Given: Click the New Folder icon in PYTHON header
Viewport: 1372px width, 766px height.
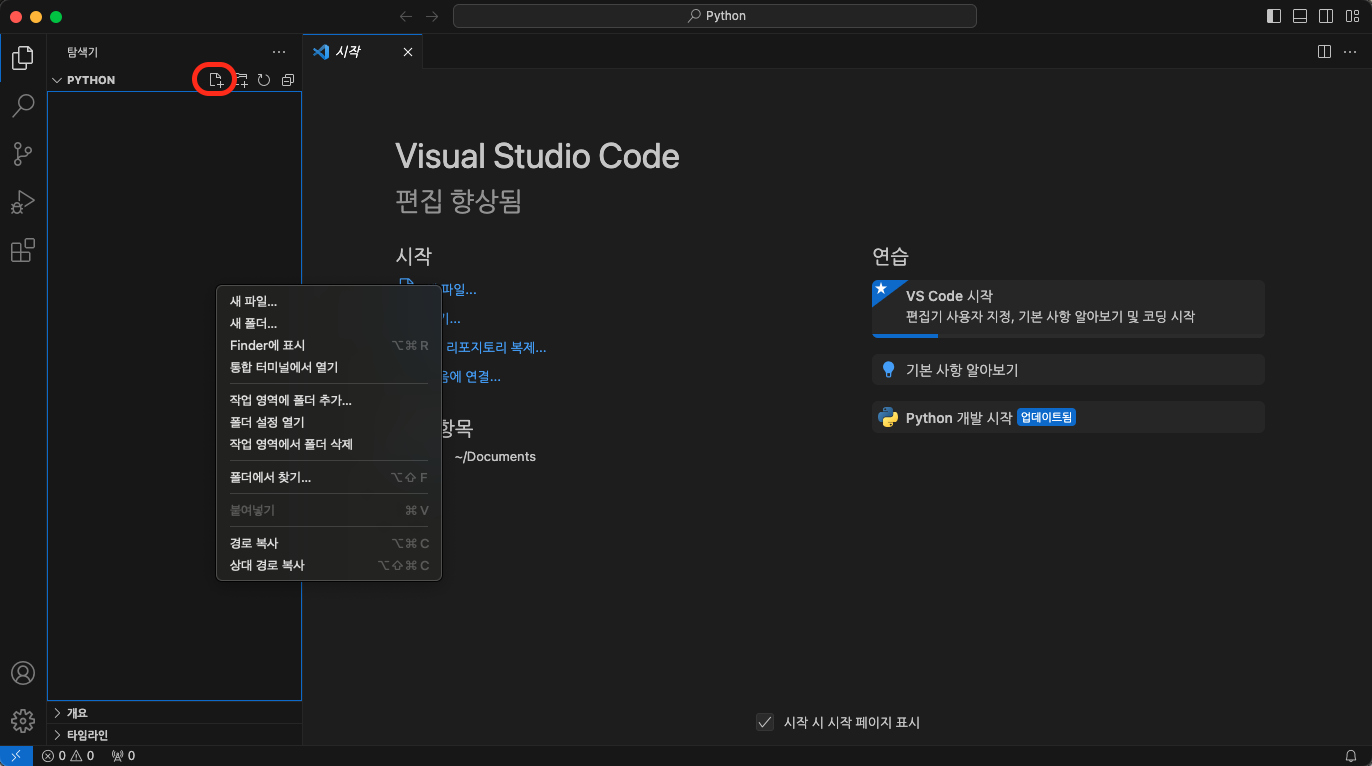Looking at the screenshot, I should click(x=240, y=80).
